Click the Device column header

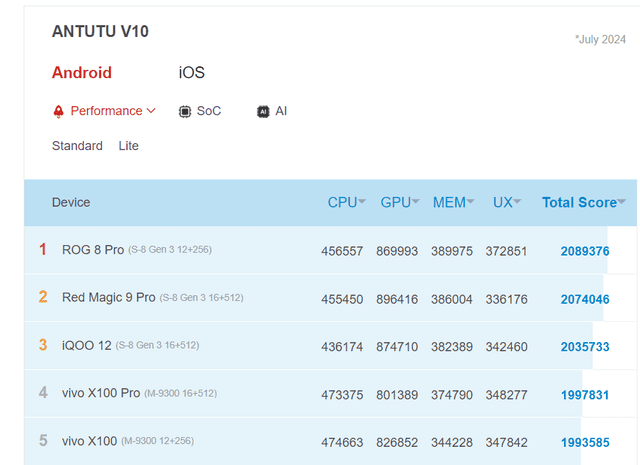pos(71,202)
